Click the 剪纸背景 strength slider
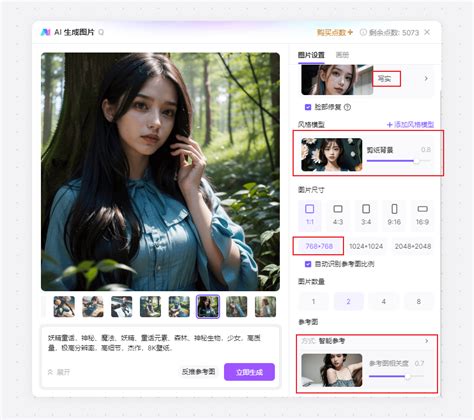Screen dimensions: 474x420 point(398,161)
